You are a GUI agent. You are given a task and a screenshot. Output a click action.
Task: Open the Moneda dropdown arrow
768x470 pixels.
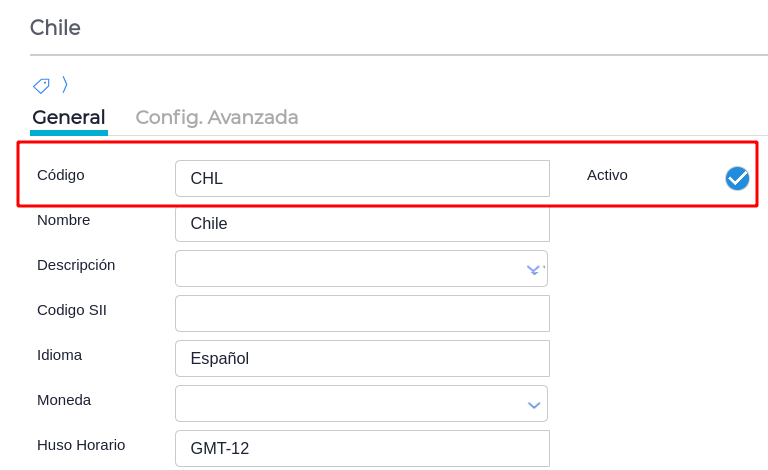[x=534, y=404]
